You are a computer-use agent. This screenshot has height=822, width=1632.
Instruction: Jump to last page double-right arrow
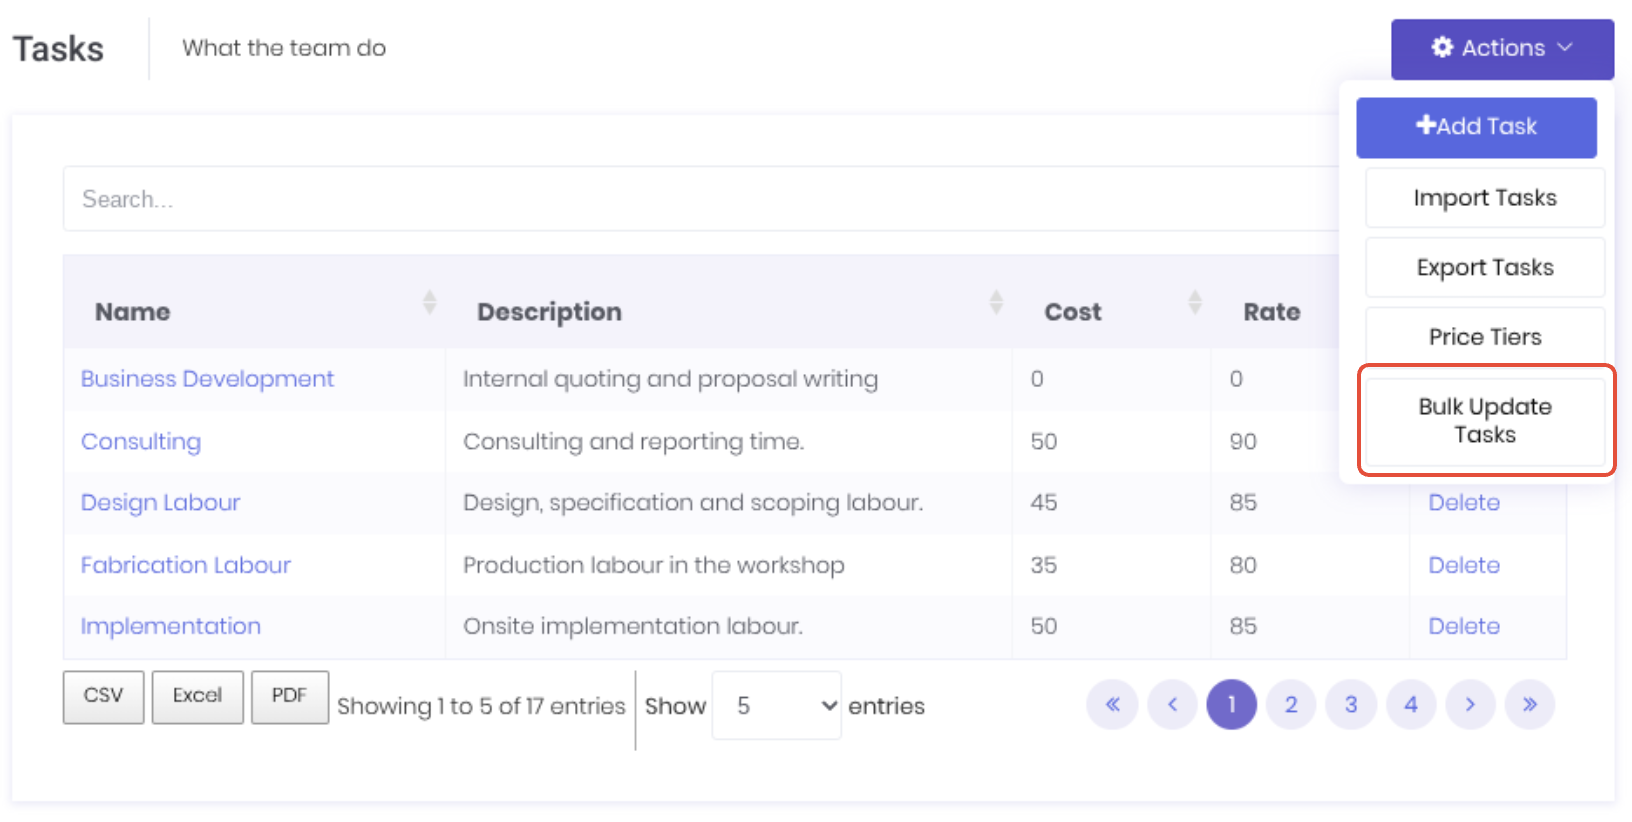pos(1530,705)
